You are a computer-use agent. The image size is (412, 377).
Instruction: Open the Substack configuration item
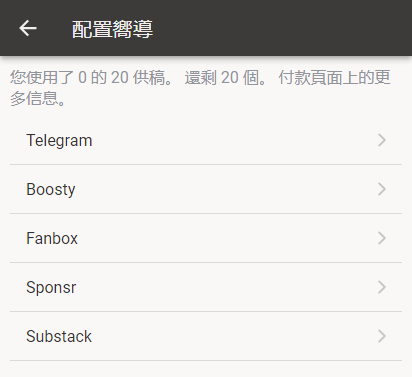click(206, 336)
